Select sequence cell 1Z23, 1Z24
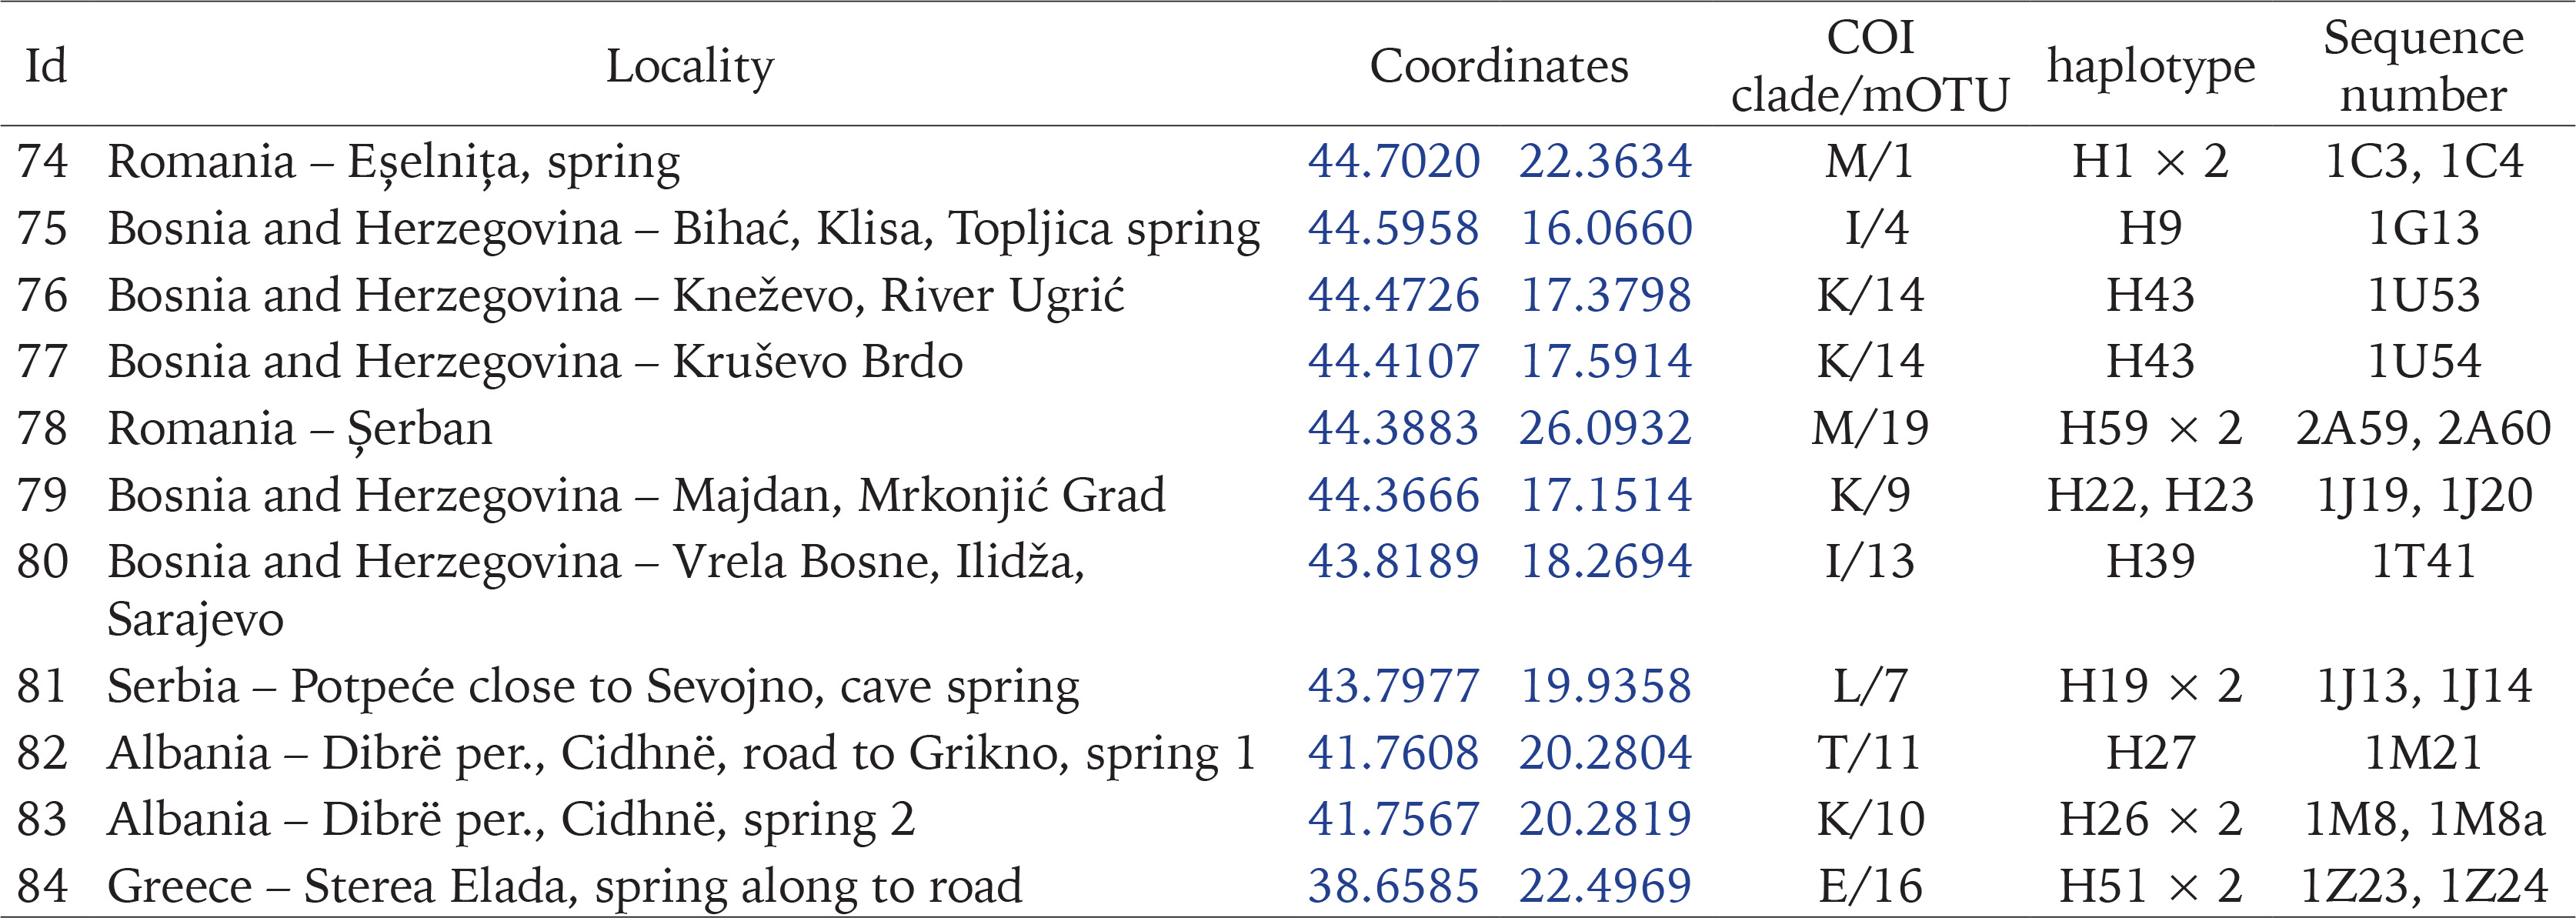Image resolution: width=2576 pixels, height=918 pixels. coord(2423,886)
